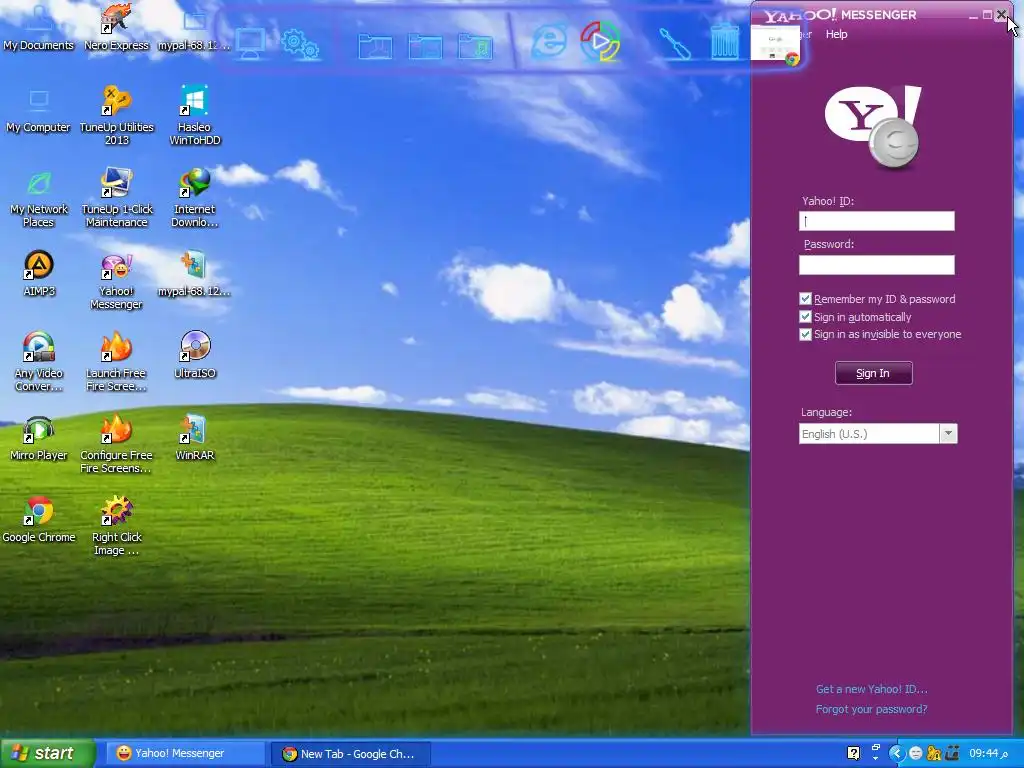
Task: Toggle Remember my ID & password checkbox
Action: pyautogui.click(x=805, y=298)
